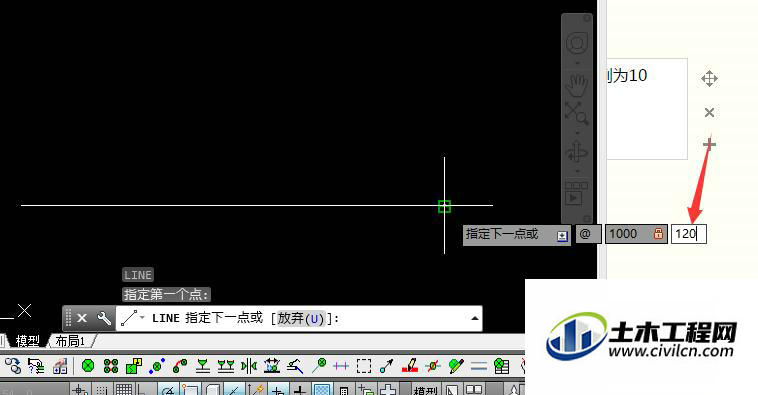Screen dimensions: 758x395
Task: Toggle the lock icon on 1000 field
Action: (x=658, y=234)
